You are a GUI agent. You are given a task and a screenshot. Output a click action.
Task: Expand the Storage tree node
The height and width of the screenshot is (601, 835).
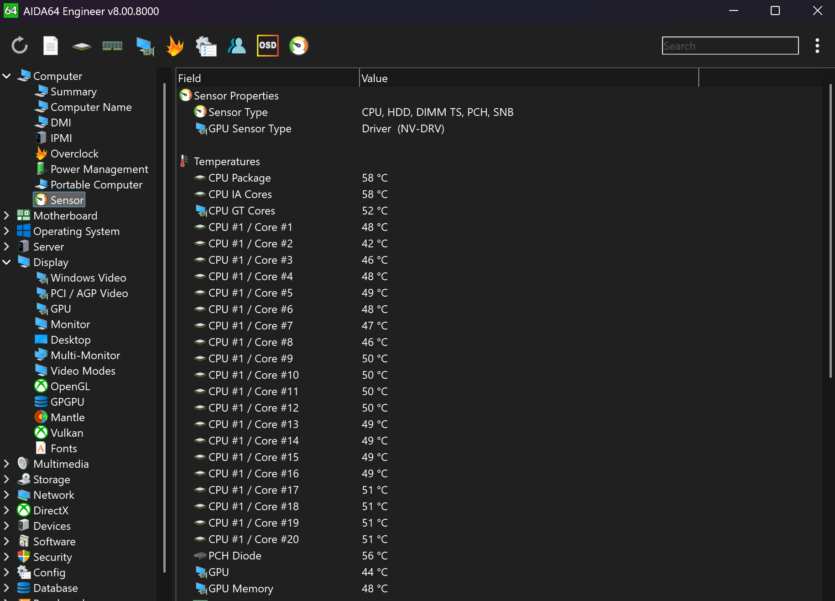click(6, 479)
